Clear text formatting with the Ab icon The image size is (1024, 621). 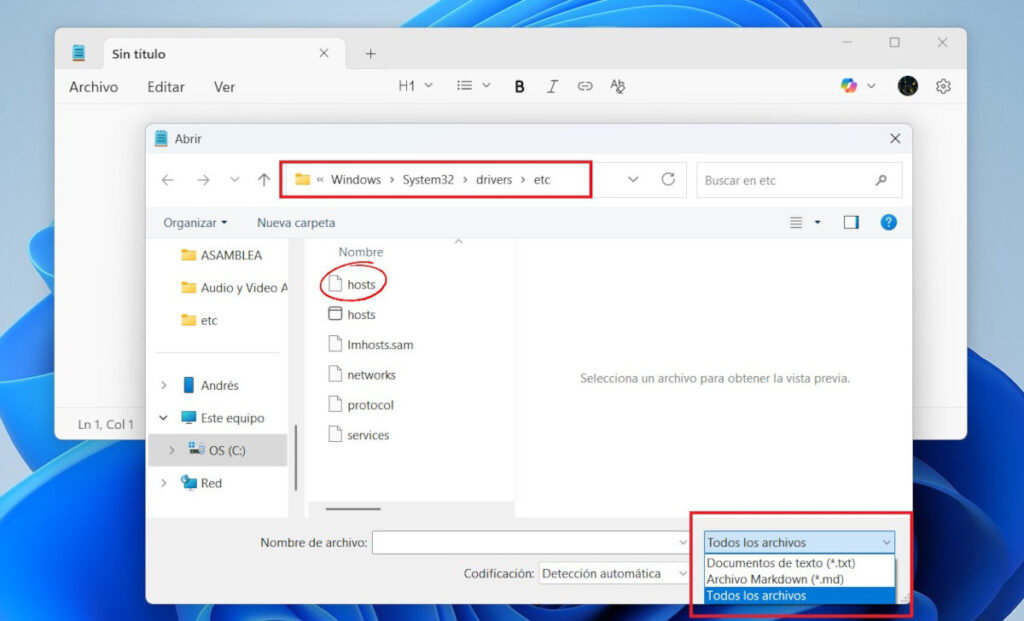tap(618, 86)
